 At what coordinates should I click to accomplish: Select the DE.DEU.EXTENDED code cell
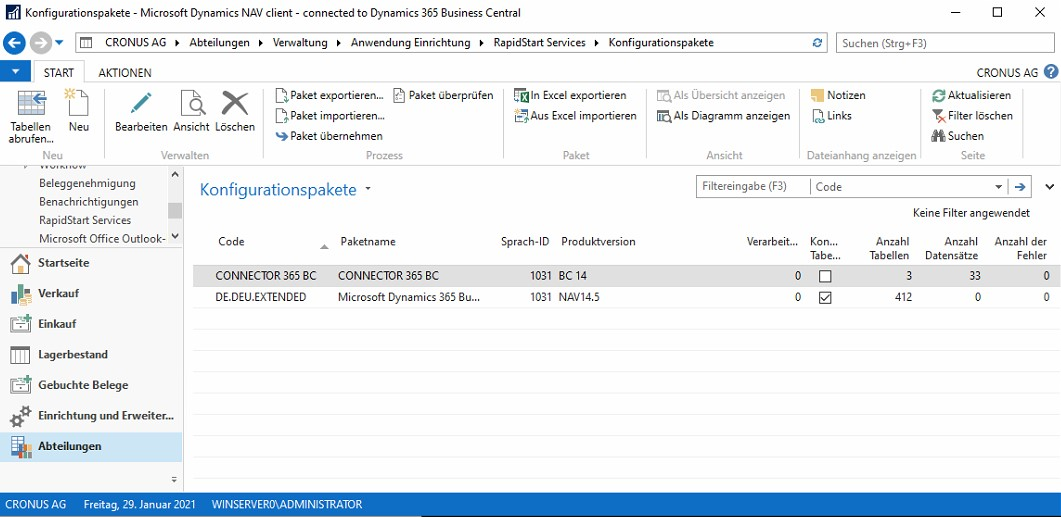[261, 297]
